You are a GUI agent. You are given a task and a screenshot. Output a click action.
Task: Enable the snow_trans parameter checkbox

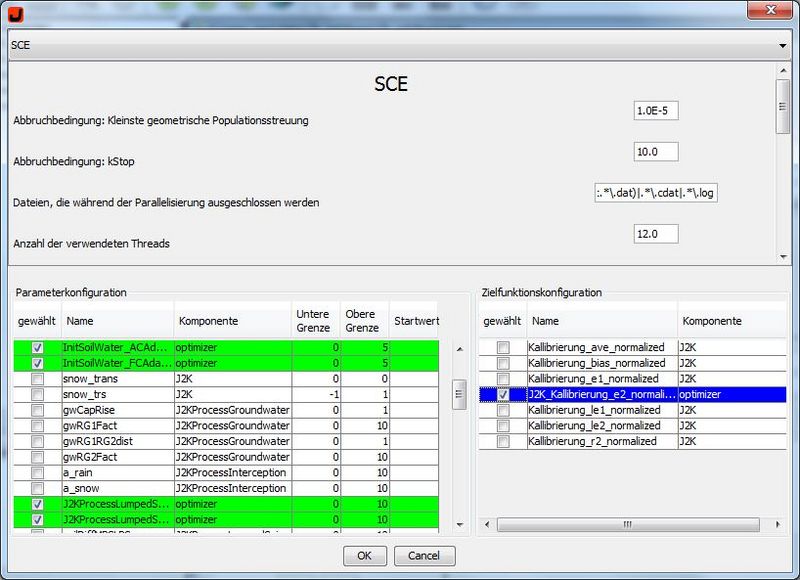[x=38, y=378]
